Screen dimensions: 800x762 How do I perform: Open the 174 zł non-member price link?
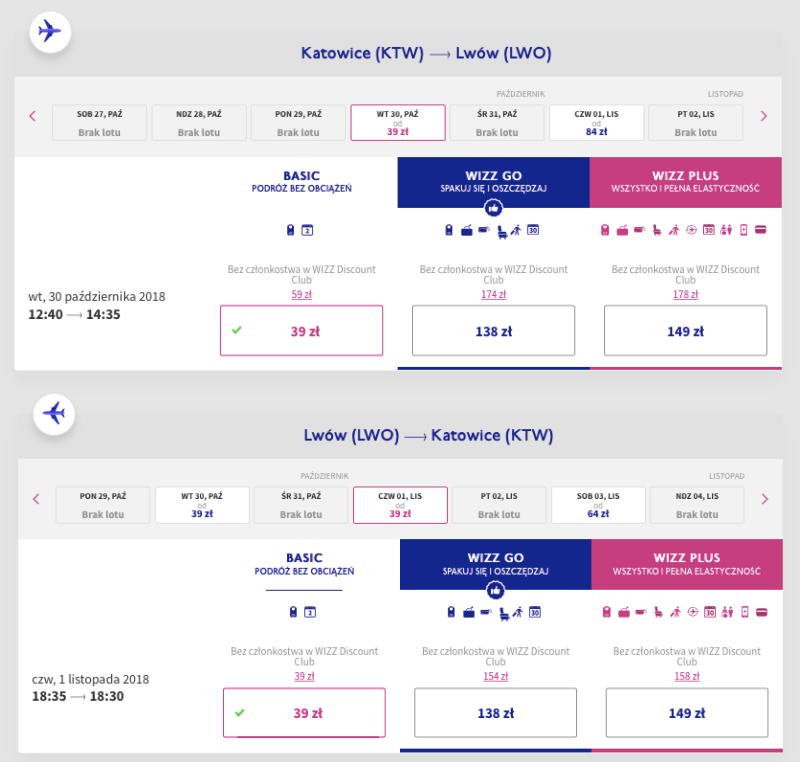tap(493, 294)
